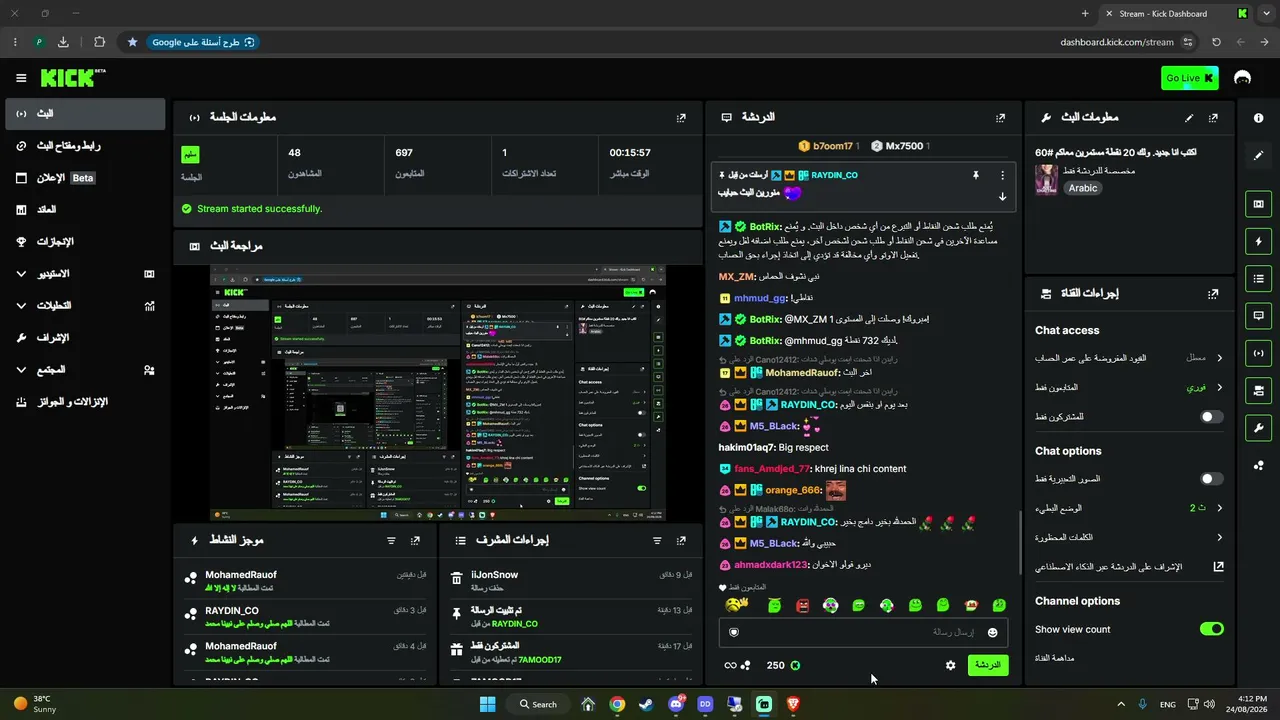
Task: Pop out the stream info panel
Action: (x=1213, y=118)
